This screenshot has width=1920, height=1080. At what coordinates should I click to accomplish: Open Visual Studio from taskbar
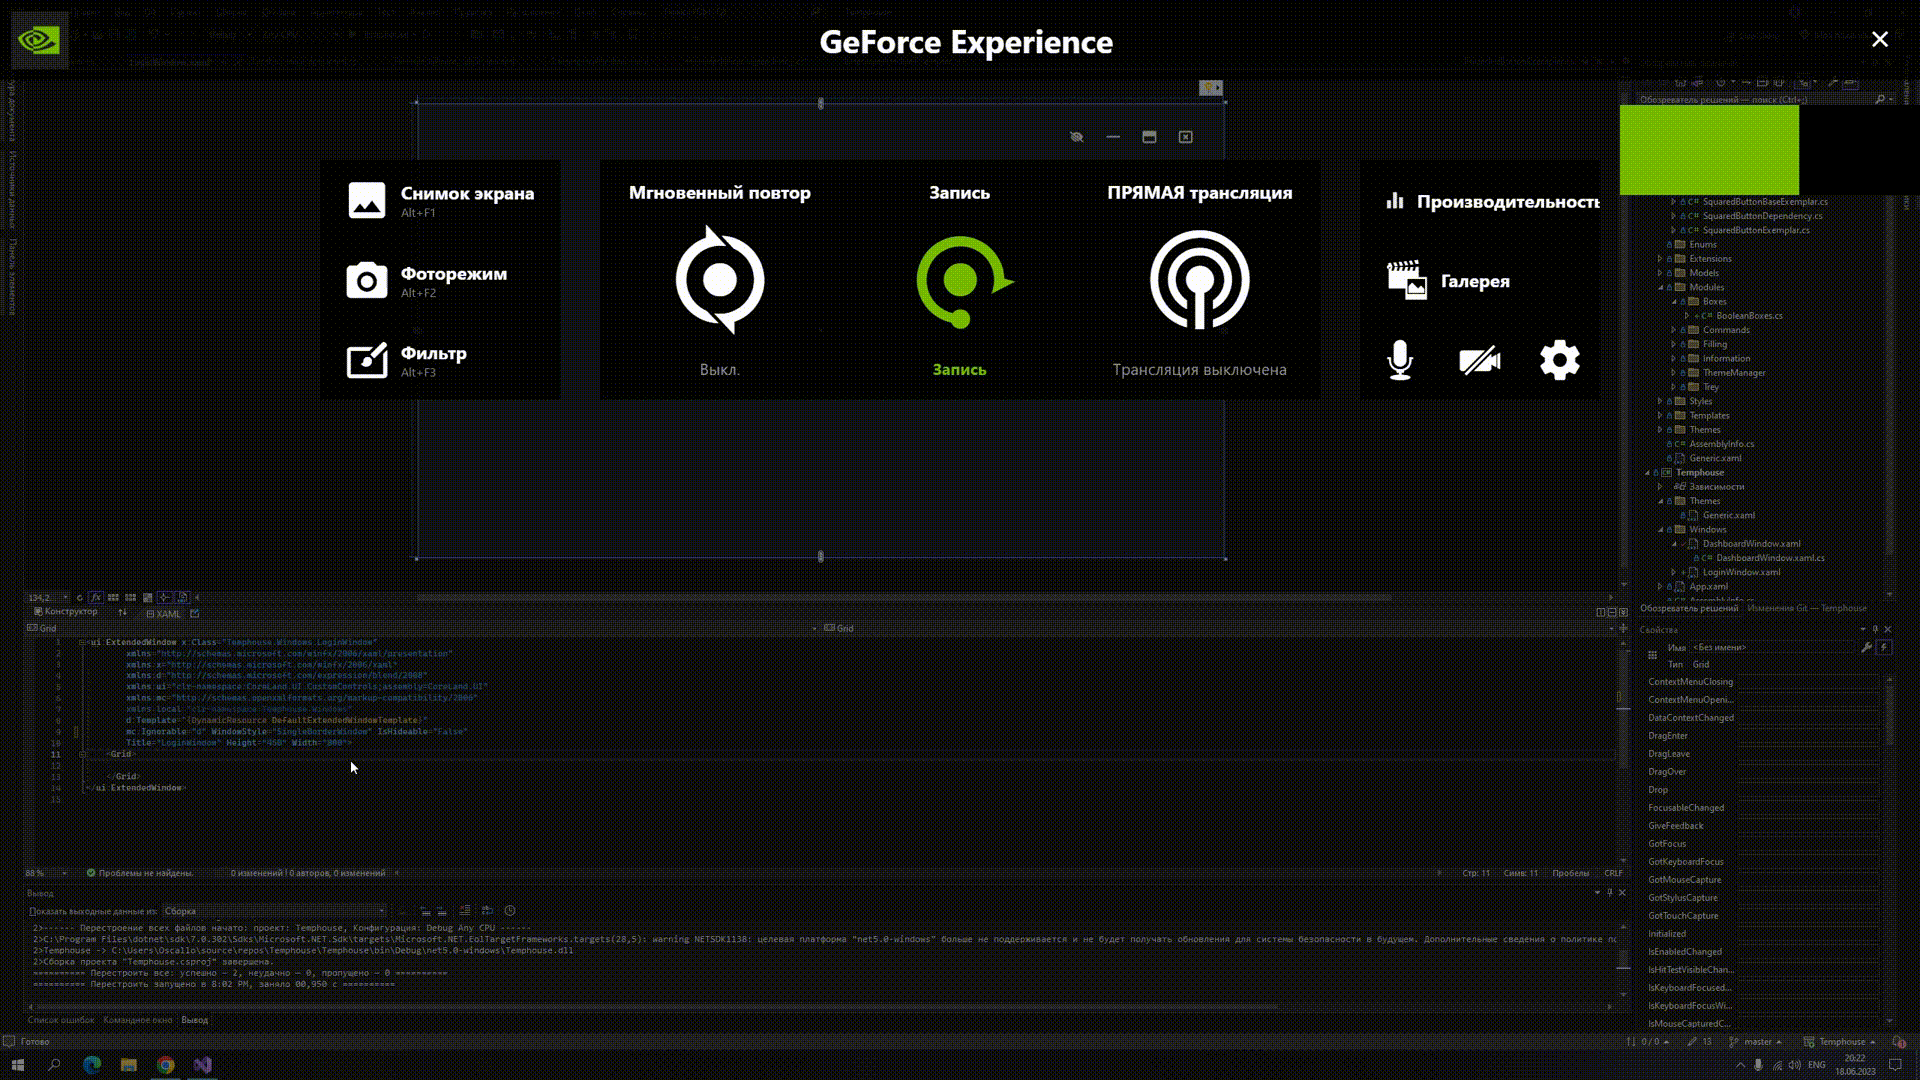pyautogui.click(x=203, y=1065)
